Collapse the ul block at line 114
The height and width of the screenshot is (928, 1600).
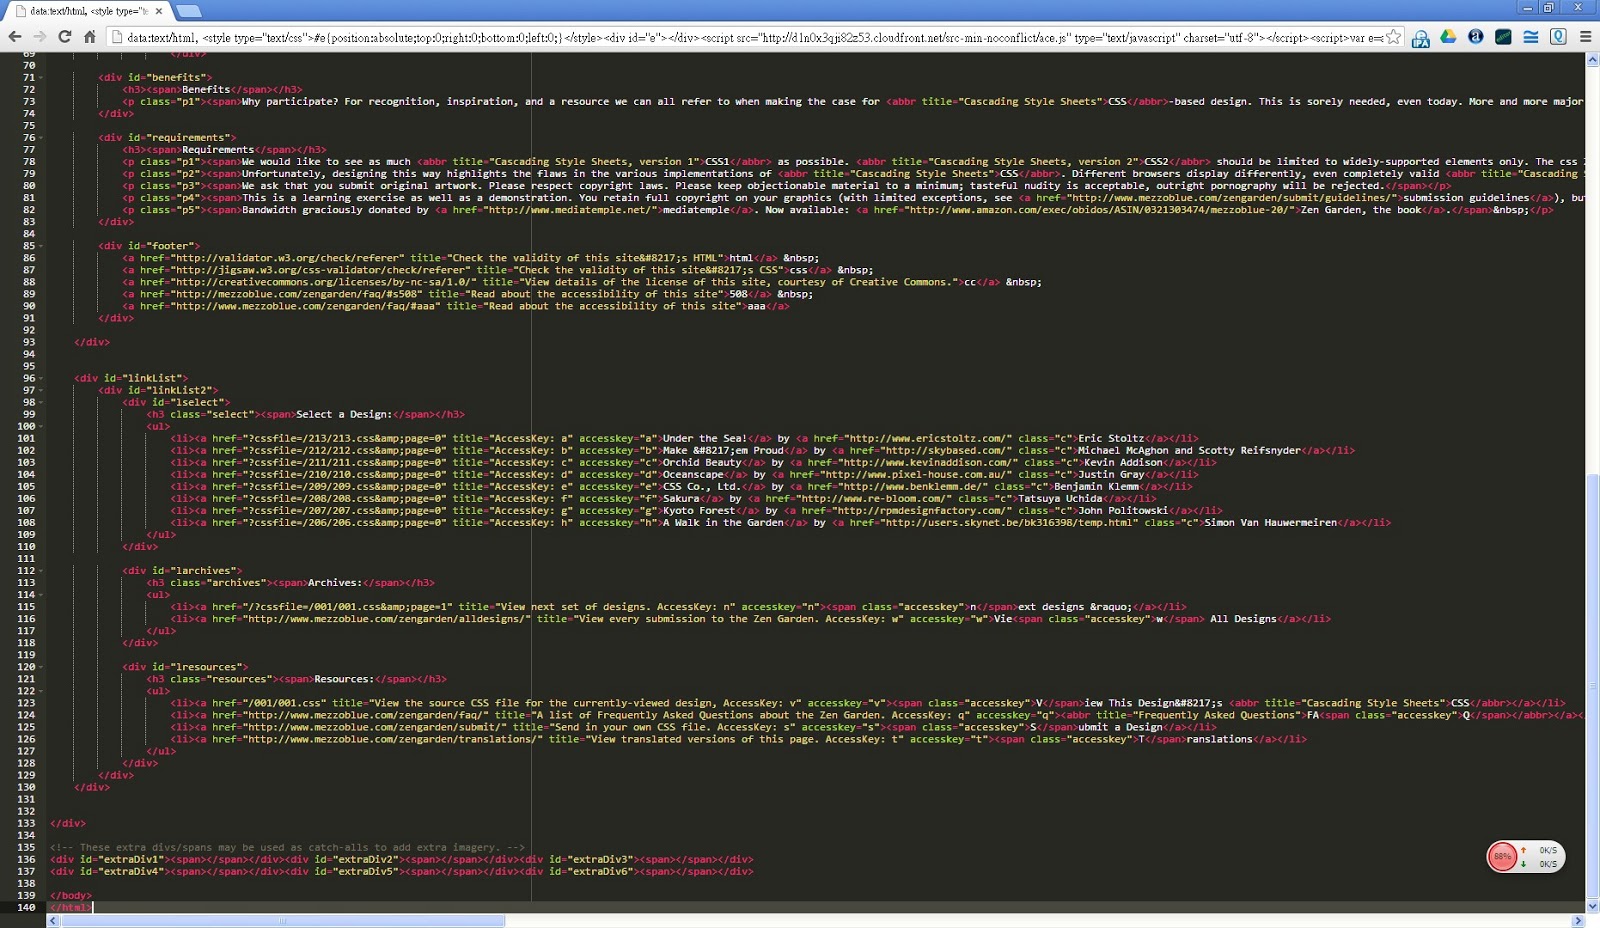pos(41,595)
